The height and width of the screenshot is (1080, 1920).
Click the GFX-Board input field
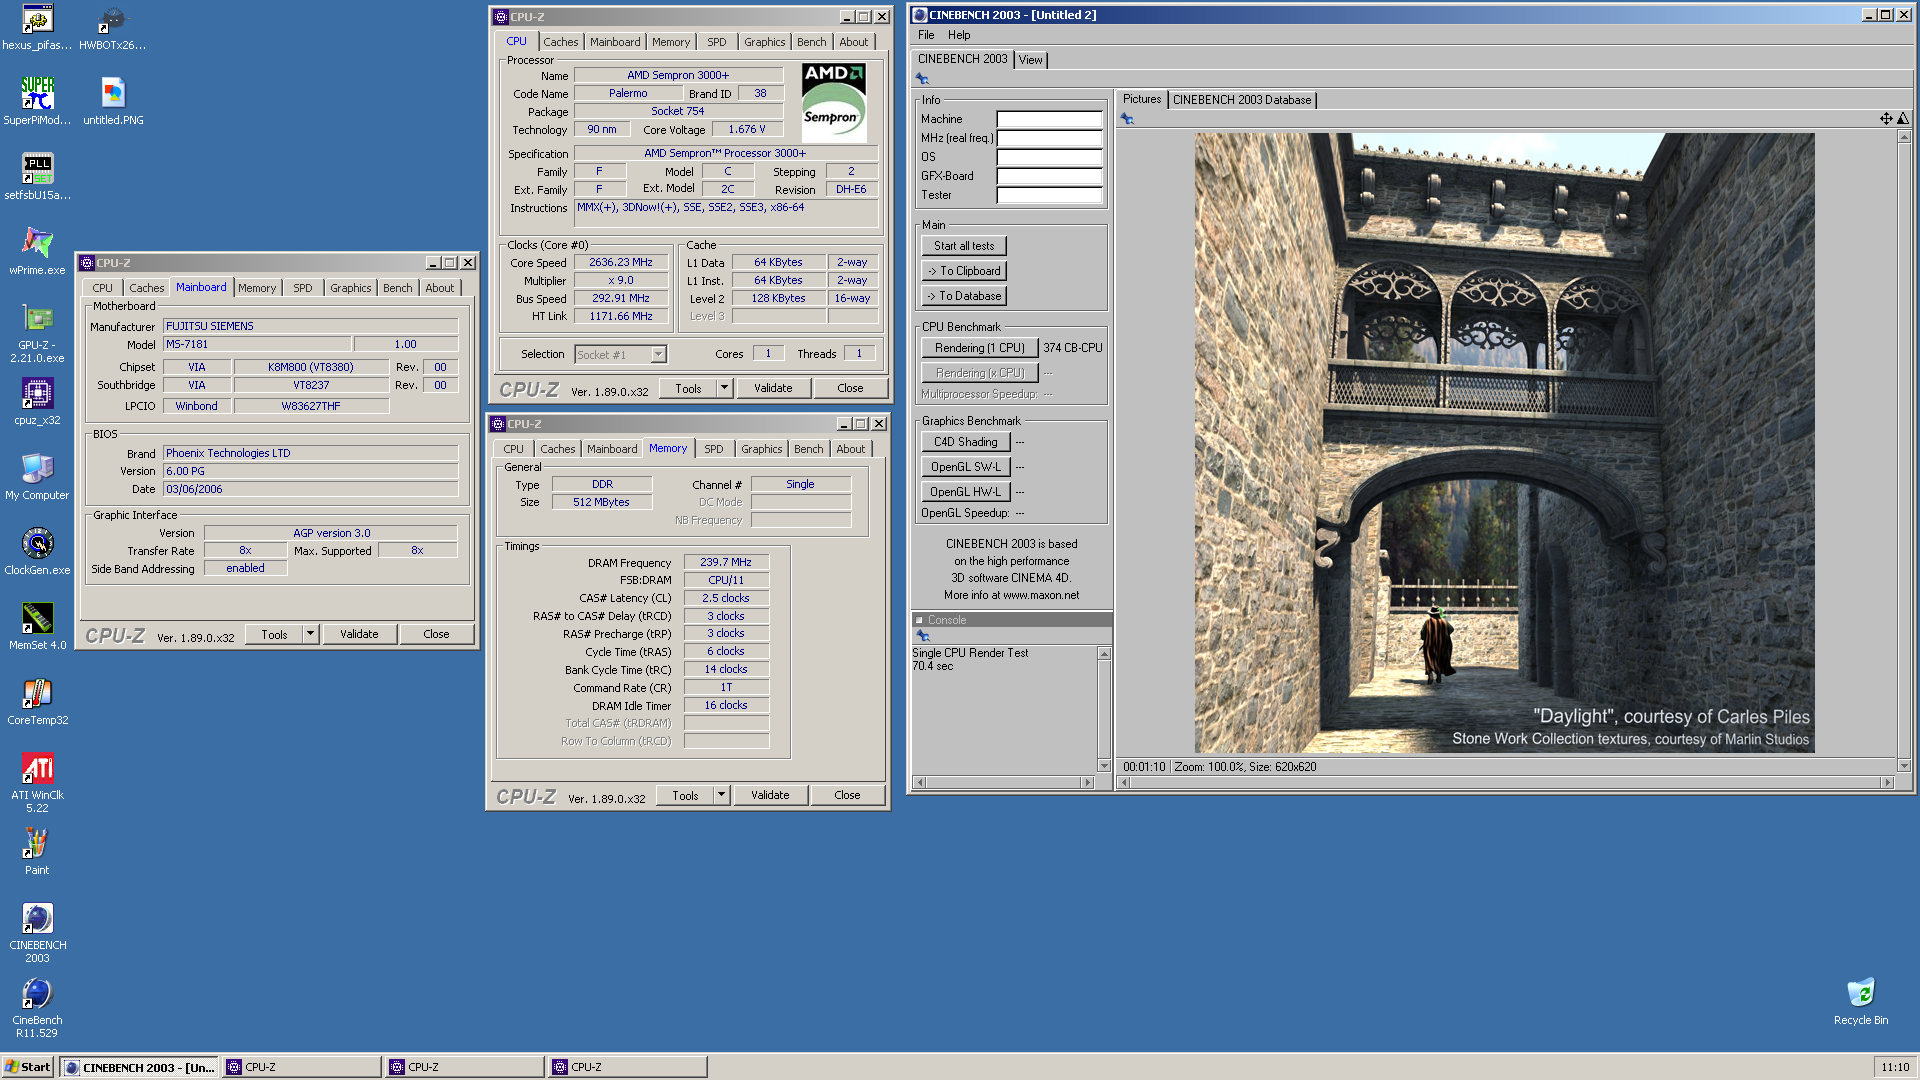point(1049,176)
